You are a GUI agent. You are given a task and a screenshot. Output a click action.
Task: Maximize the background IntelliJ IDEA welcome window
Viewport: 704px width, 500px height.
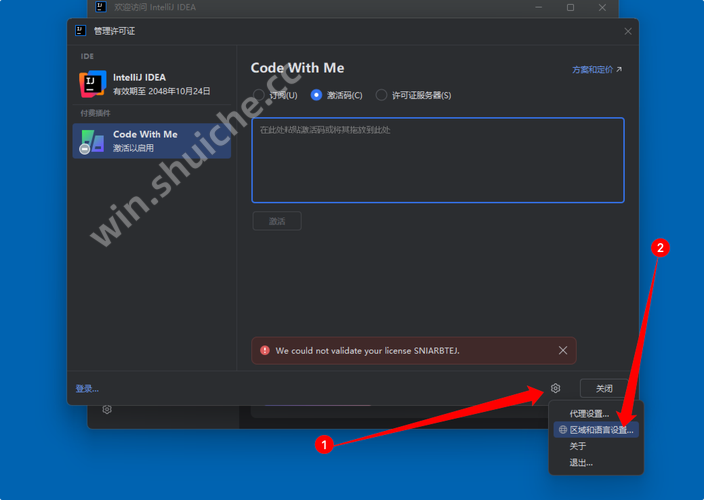click(570, 7)
